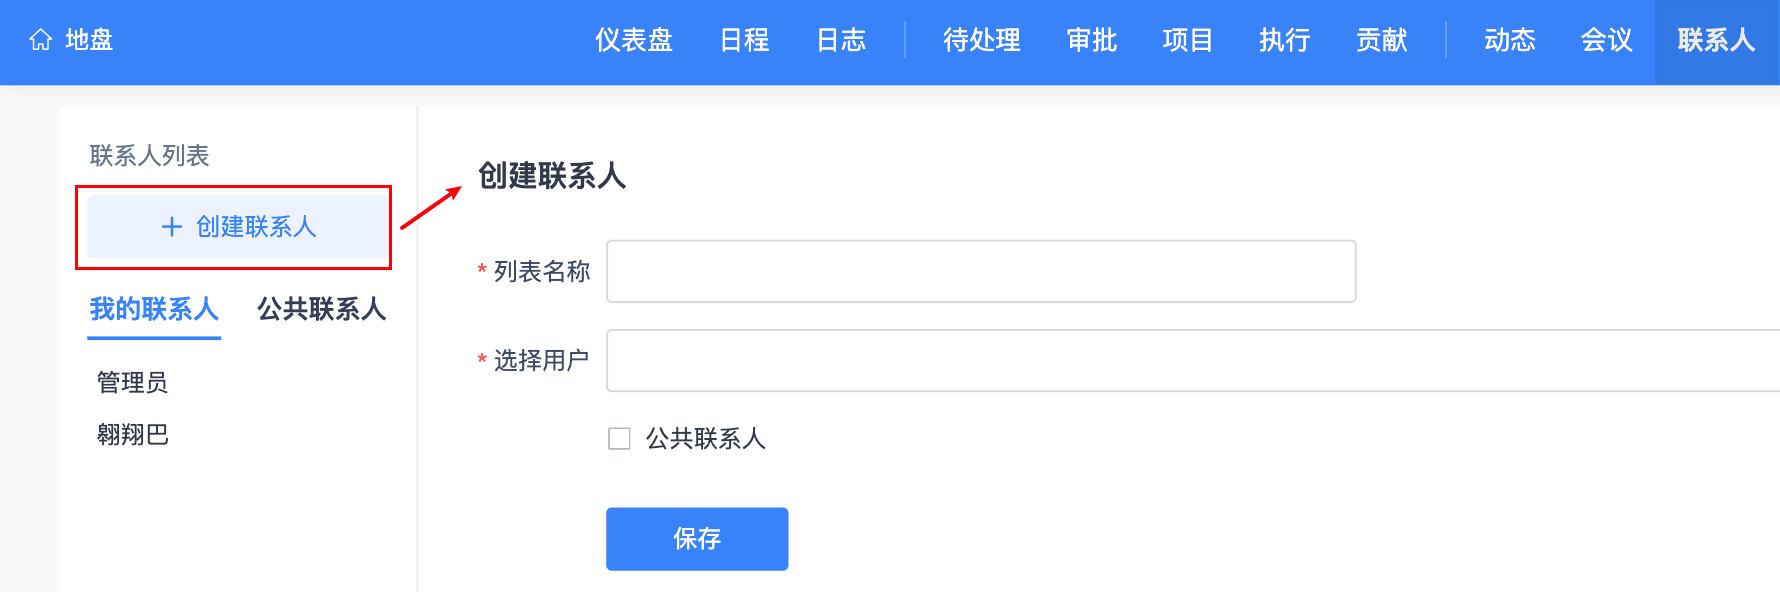Go to 贡献 page

pos(1381,40)
